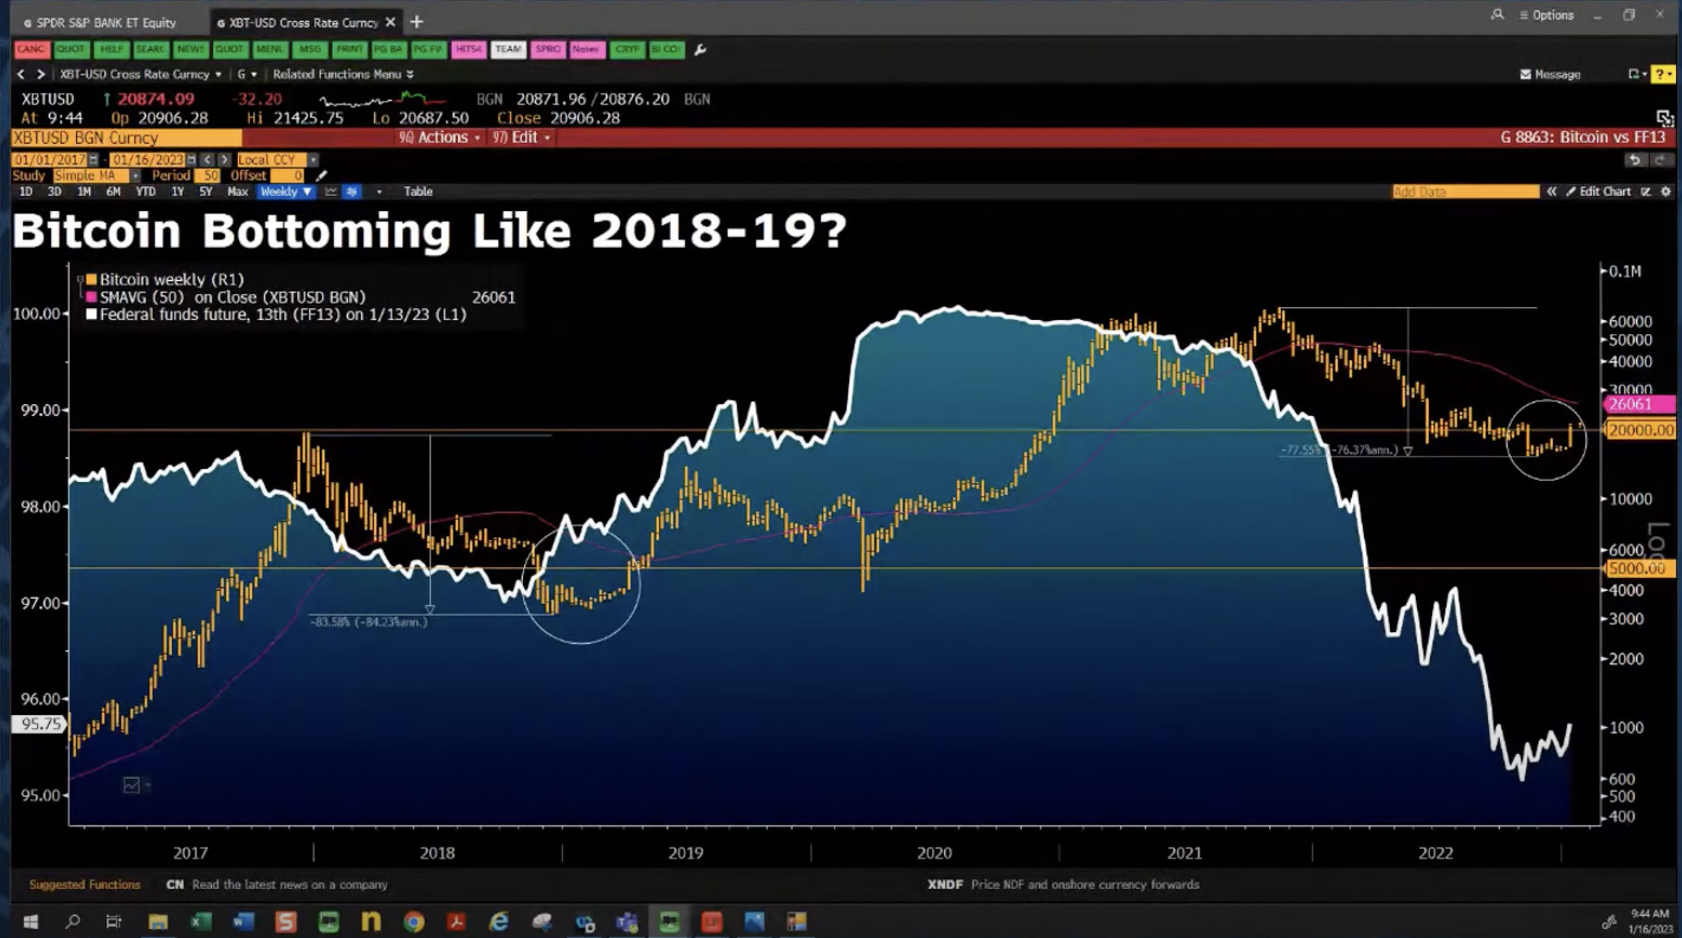
Task: Set chart range to 5Y
Action: [x=205, y=192]
